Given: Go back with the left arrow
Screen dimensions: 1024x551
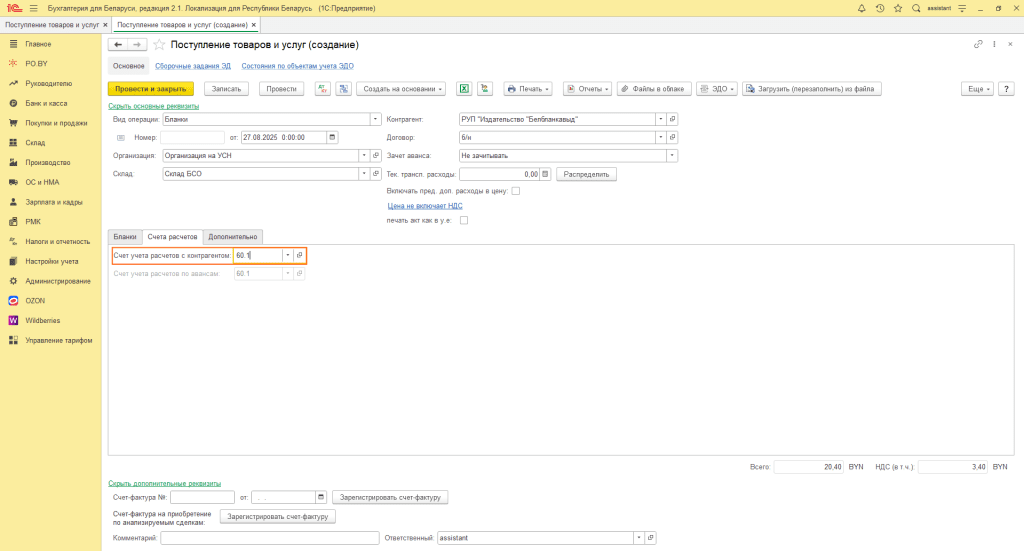Looking at the screenshot, I should [118, 44].
